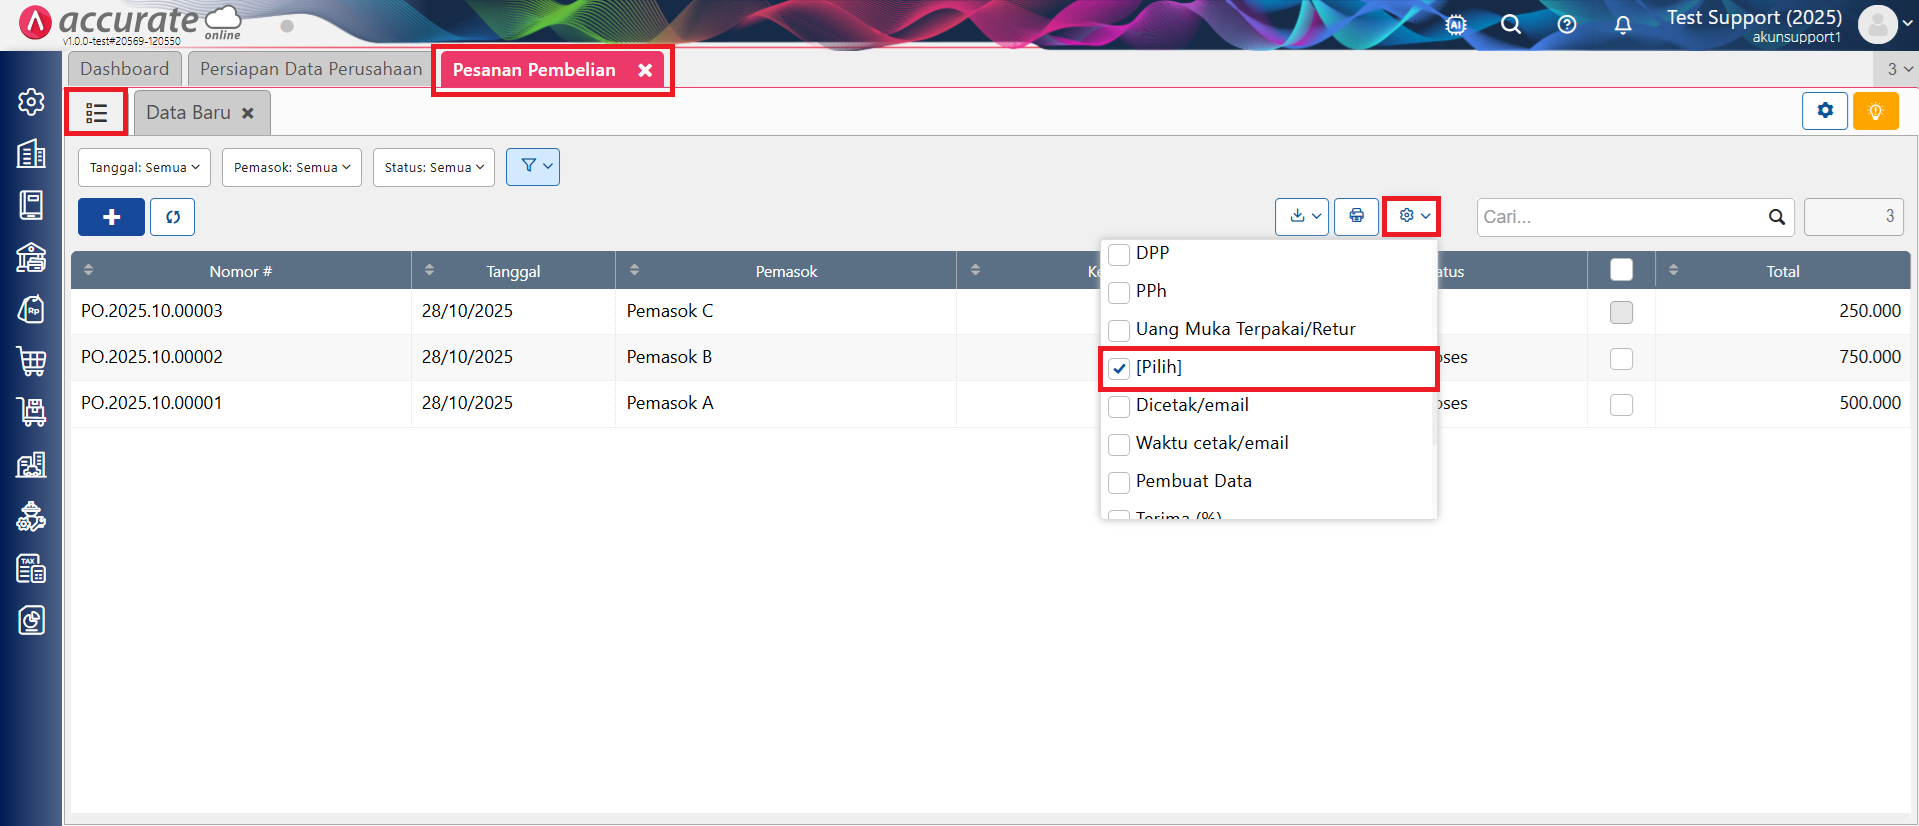Enable the DPP column checkbox
This screenshot has width=1919, height=826.
click(x=1119, y=254)
